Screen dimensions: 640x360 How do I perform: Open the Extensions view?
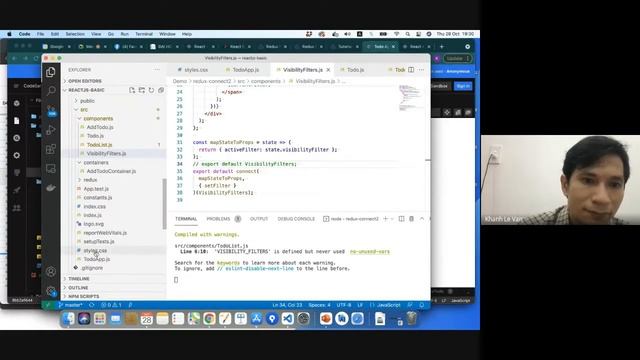point(51,149)
